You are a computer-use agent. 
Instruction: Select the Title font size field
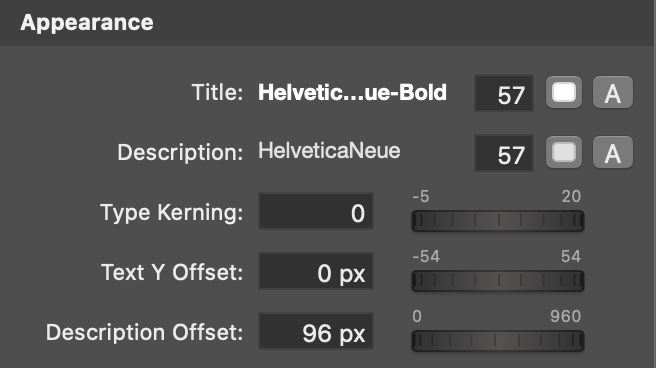pos(504,93)
